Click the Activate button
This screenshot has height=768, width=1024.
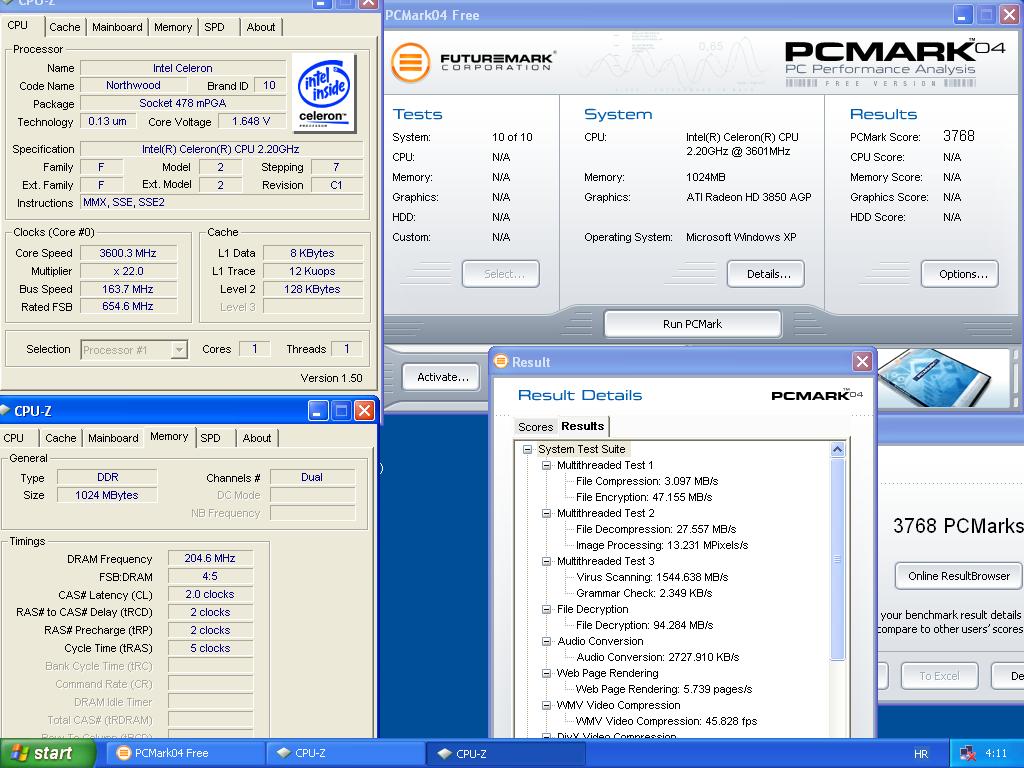pyautogui.click(x=443, y=377)
